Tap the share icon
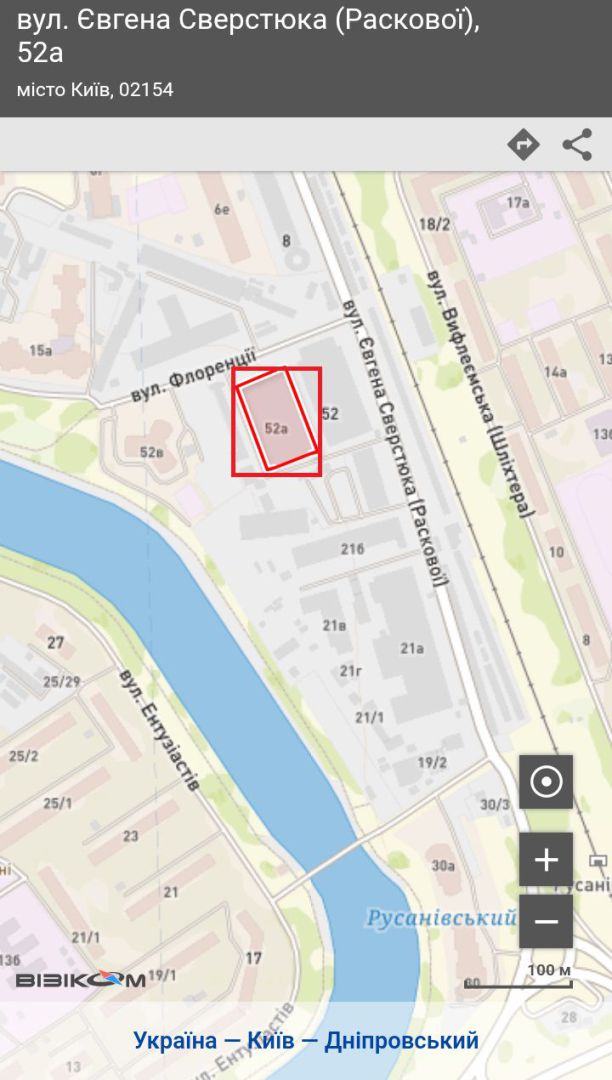This screenshot has width=612, height=1080. (577, 145)
